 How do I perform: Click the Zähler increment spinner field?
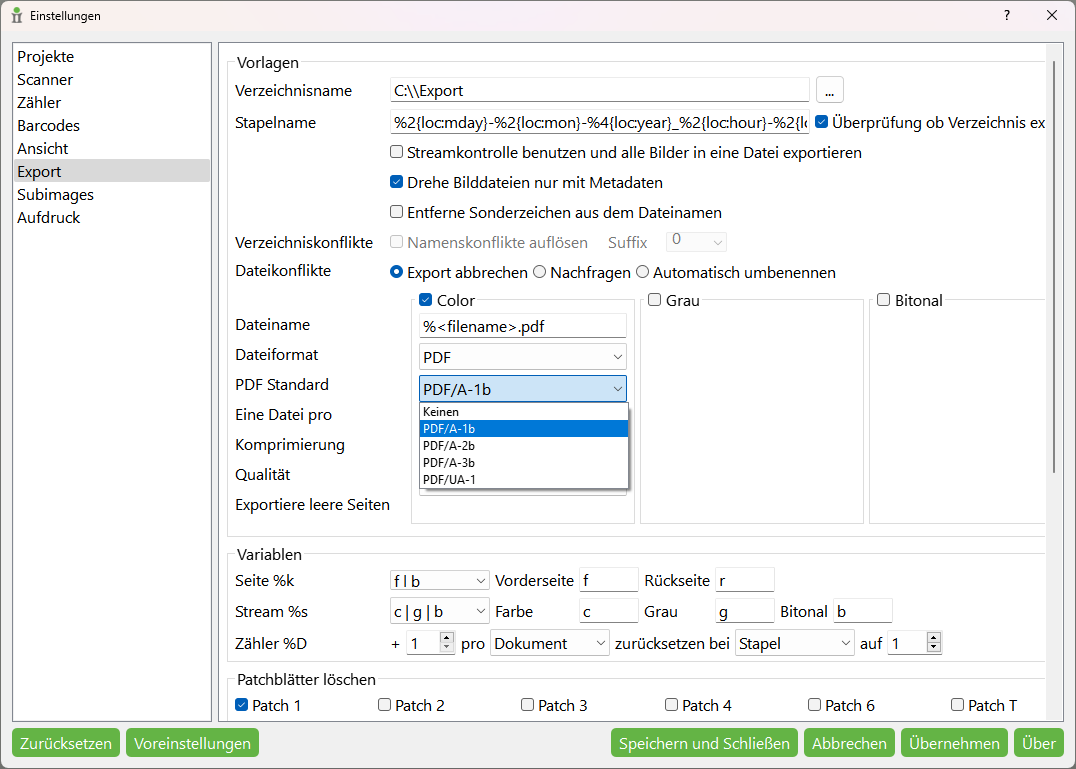pos(430,643)
